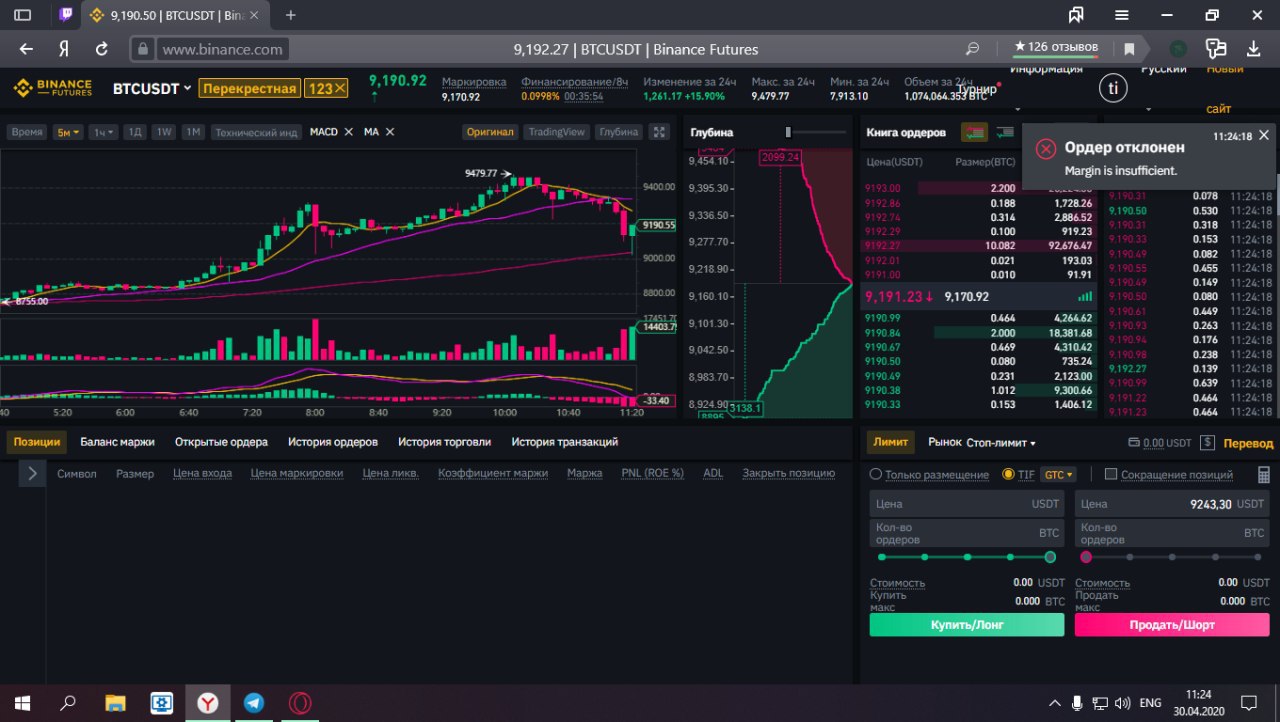Open the calculator icon
The height and width of the screenshot is (722, 1280).
pos(1264,475)
